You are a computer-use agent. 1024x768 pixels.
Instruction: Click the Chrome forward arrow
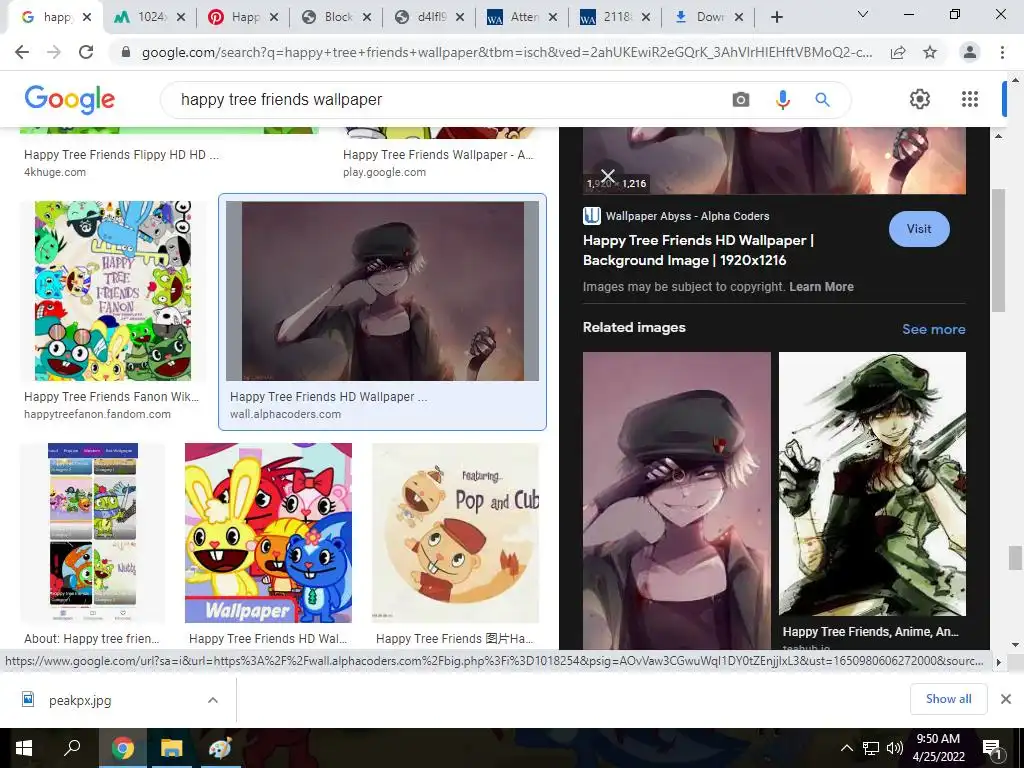click(x=54, y=52)
